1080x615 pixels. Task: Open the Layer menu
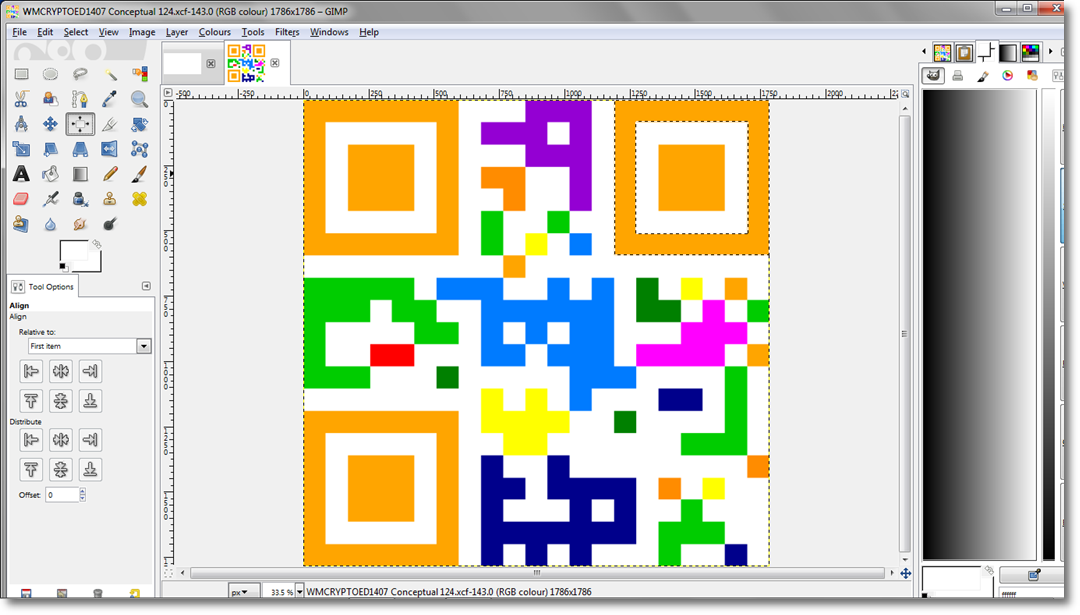click(x=176, y=32)
